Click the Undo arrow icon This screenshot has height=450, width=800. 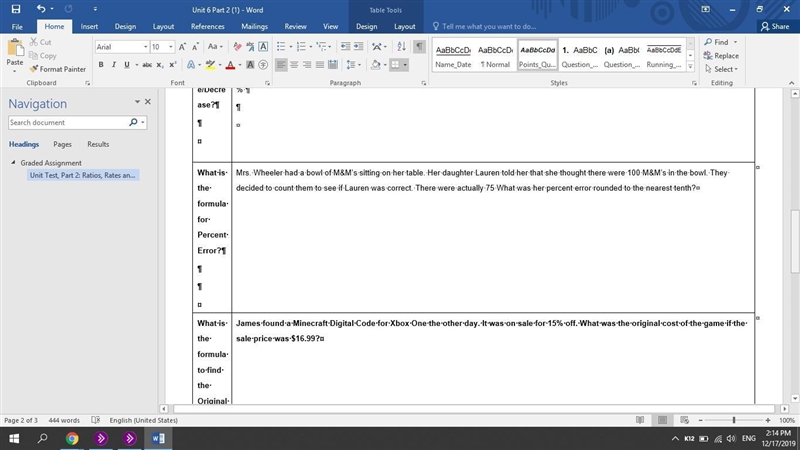[41, 9]
